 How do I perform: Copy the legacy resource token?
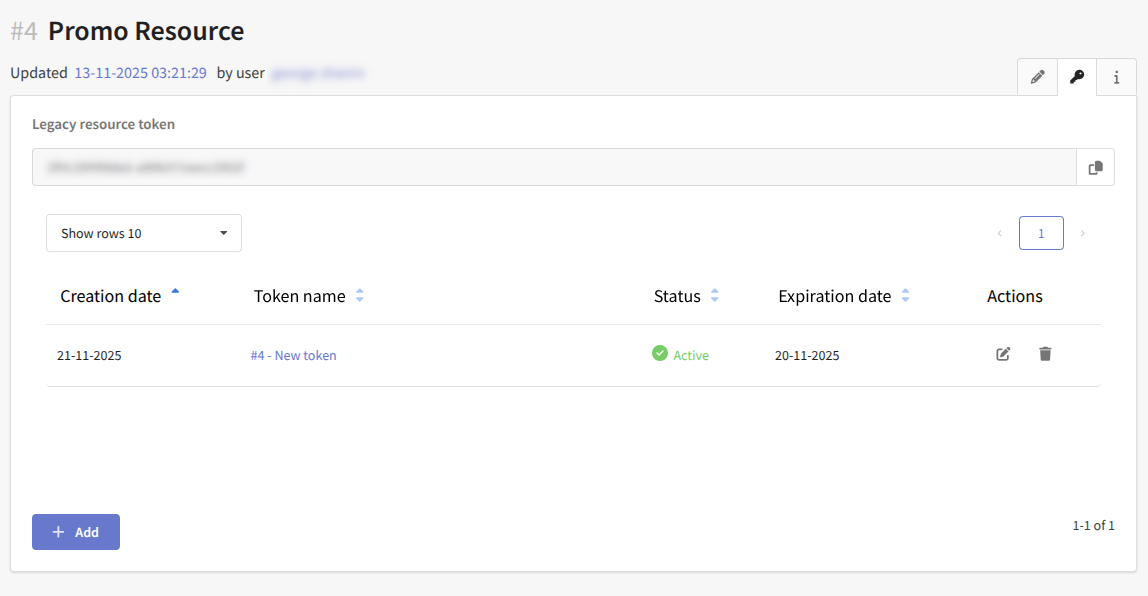pos(1095,167)
